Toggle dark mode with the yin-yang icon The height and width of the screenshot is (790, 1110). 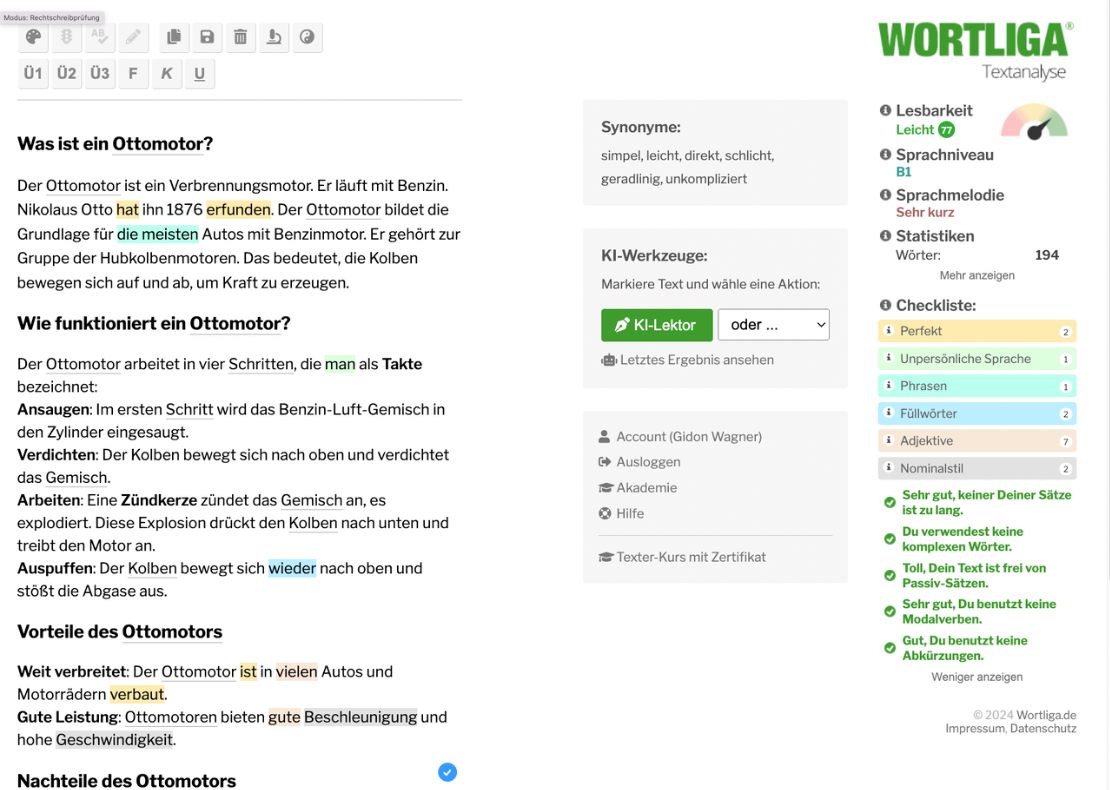pyautogui.click(x=307, y=37)
